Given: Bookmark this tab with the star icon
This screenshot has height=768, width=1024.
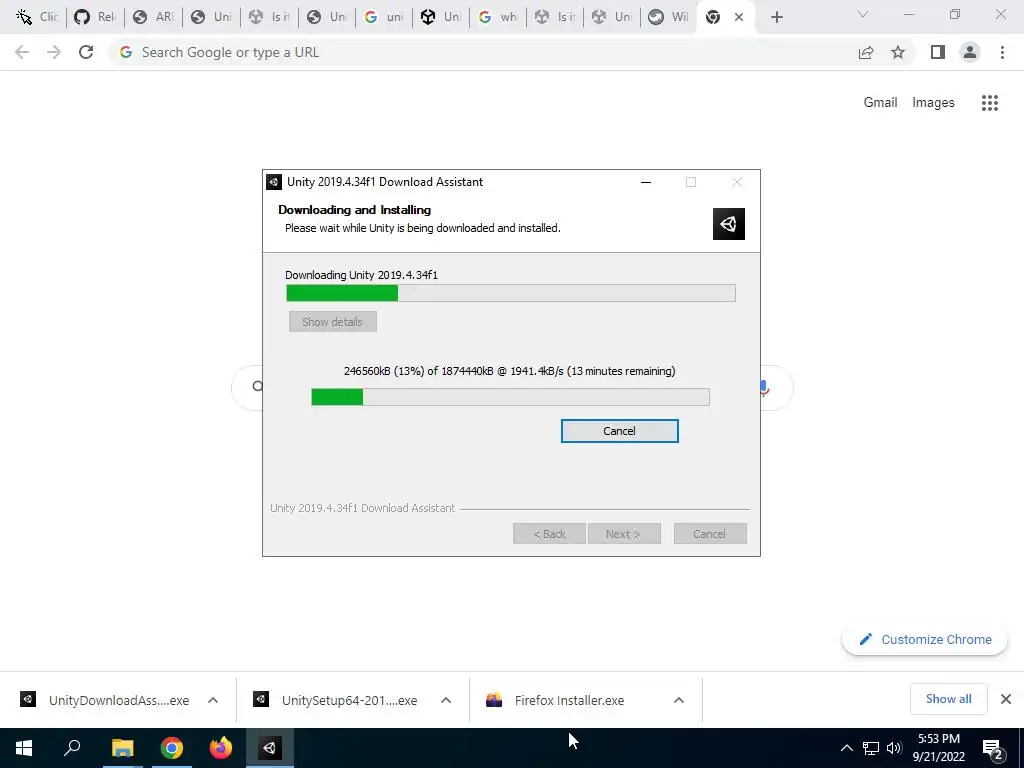Looking at the screenshot, I should [x=898, y=52].
